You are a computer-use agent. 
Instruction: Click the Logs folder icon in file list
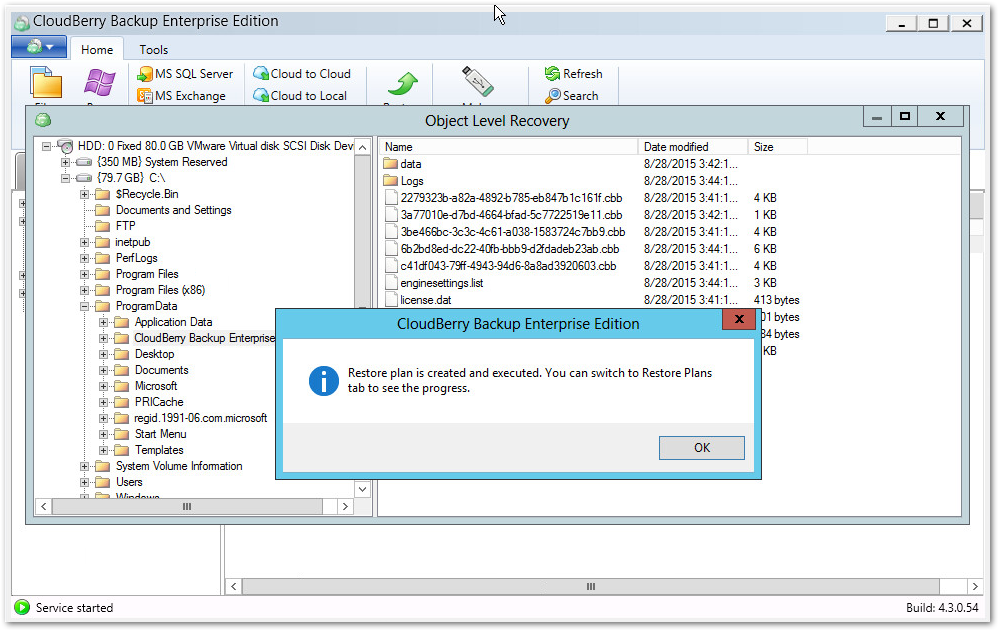coord(391,180)
